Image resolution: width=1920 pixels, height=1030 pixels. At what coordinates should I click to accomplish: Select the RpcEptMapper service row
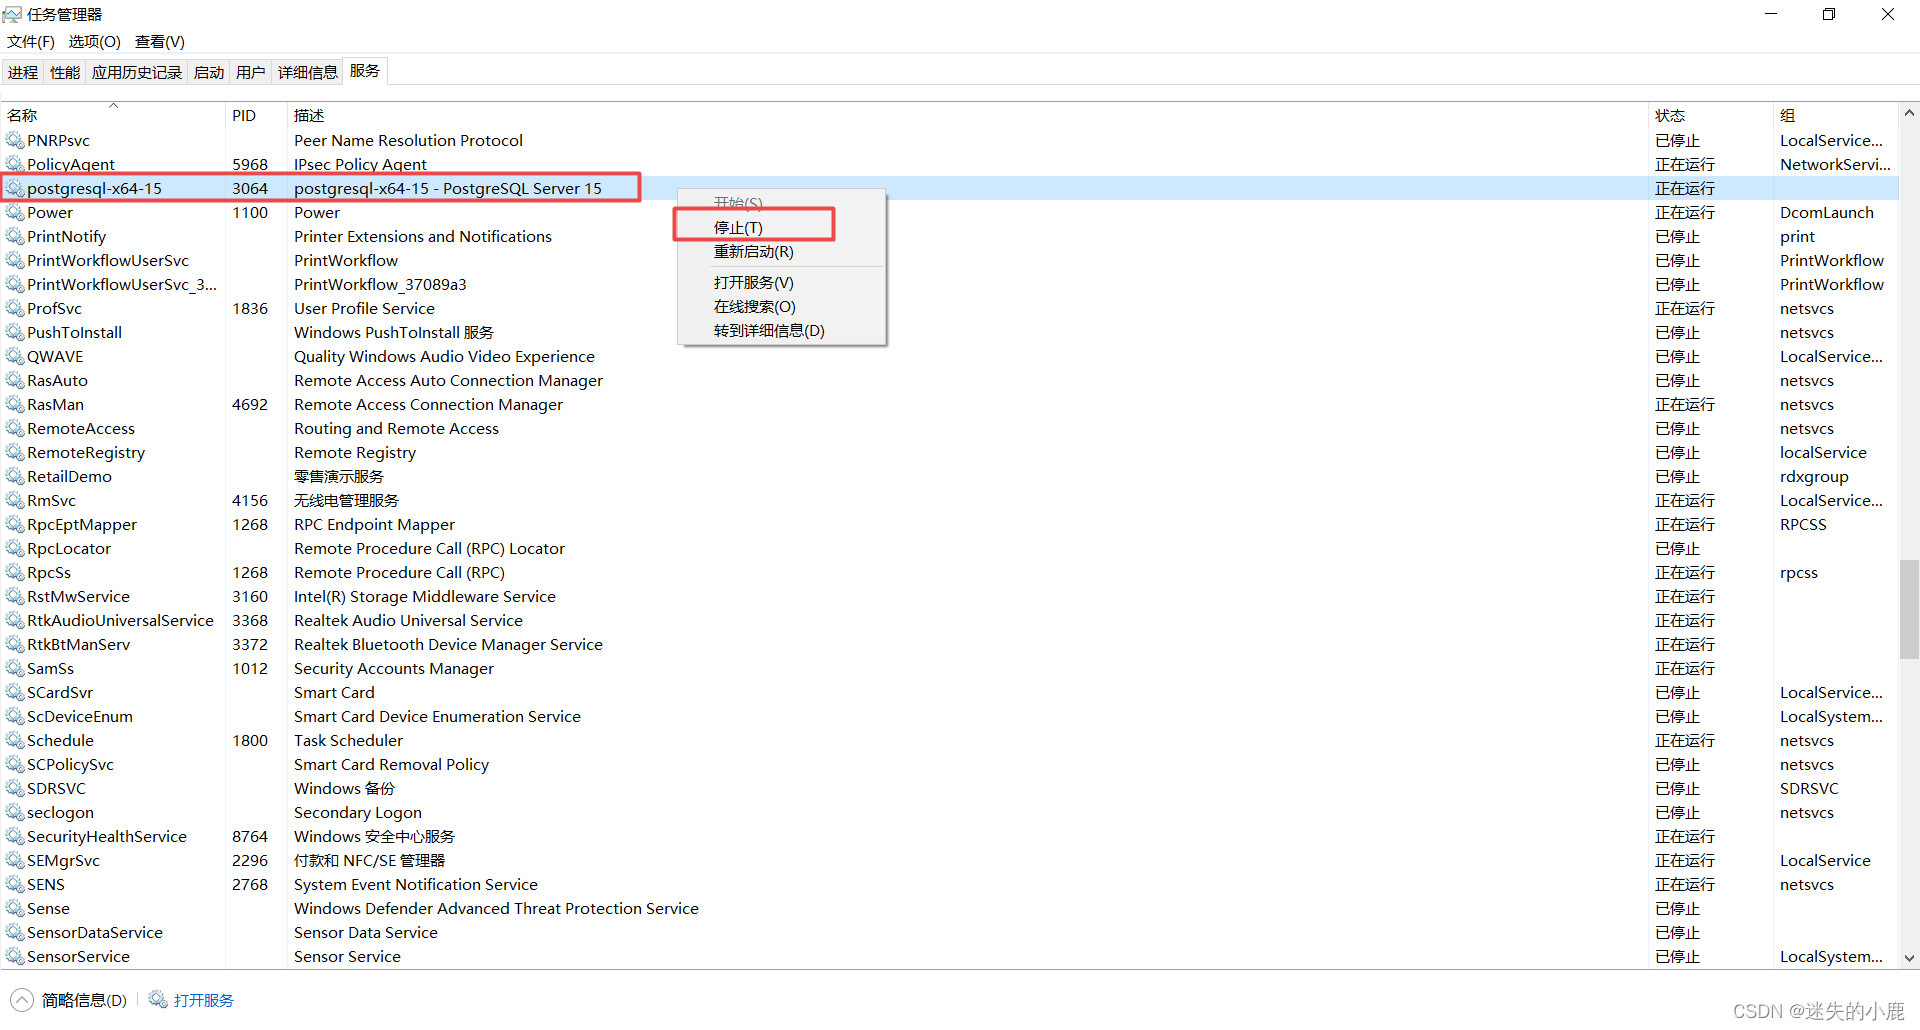tap(949, 524)
